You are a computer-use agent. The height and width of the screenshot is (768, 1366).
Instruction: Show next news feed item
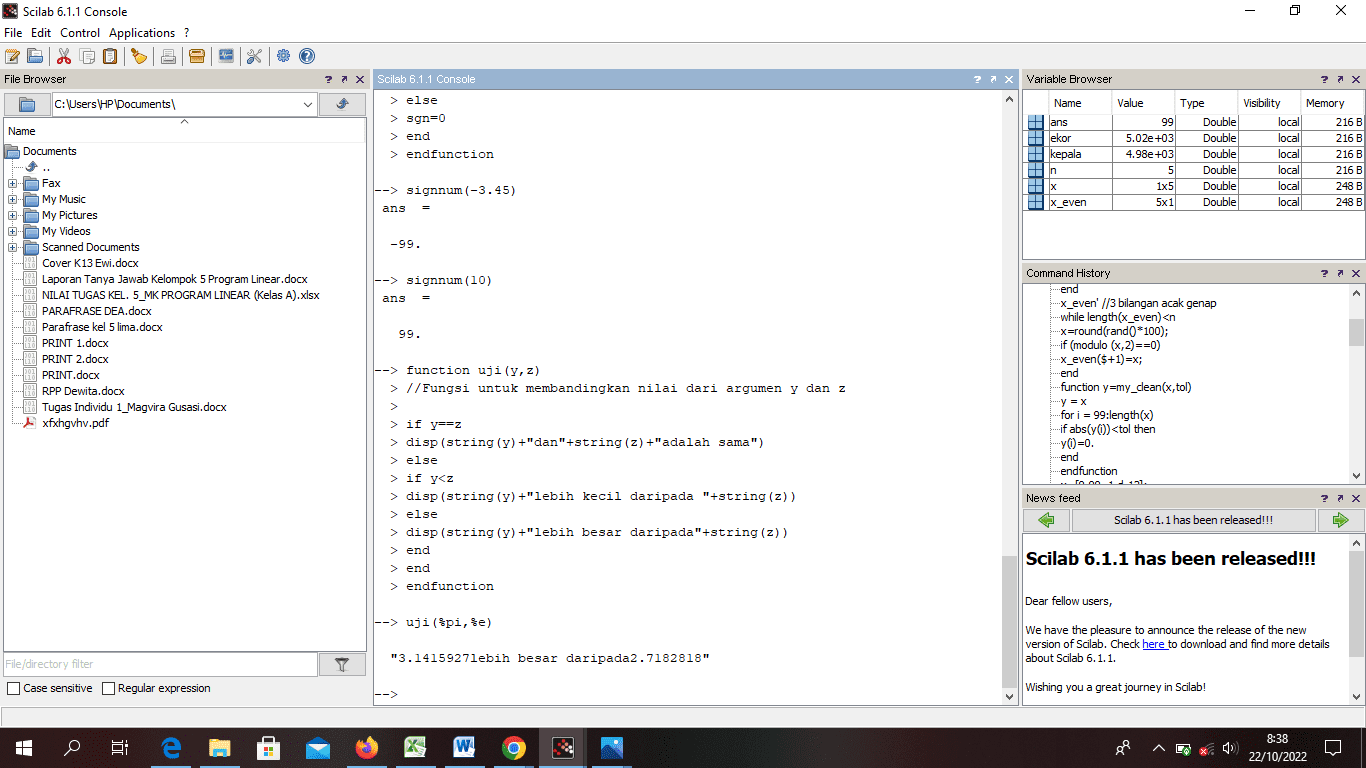pos(1340,520)
